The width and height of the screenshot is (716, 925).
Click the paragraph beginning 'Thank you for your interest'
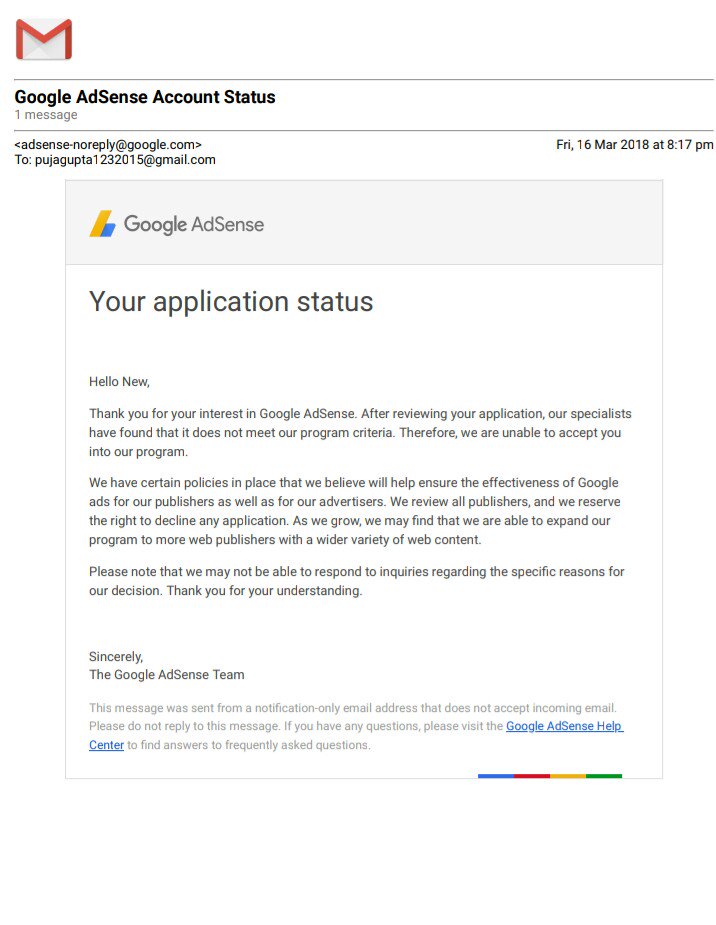coord(360,432)
